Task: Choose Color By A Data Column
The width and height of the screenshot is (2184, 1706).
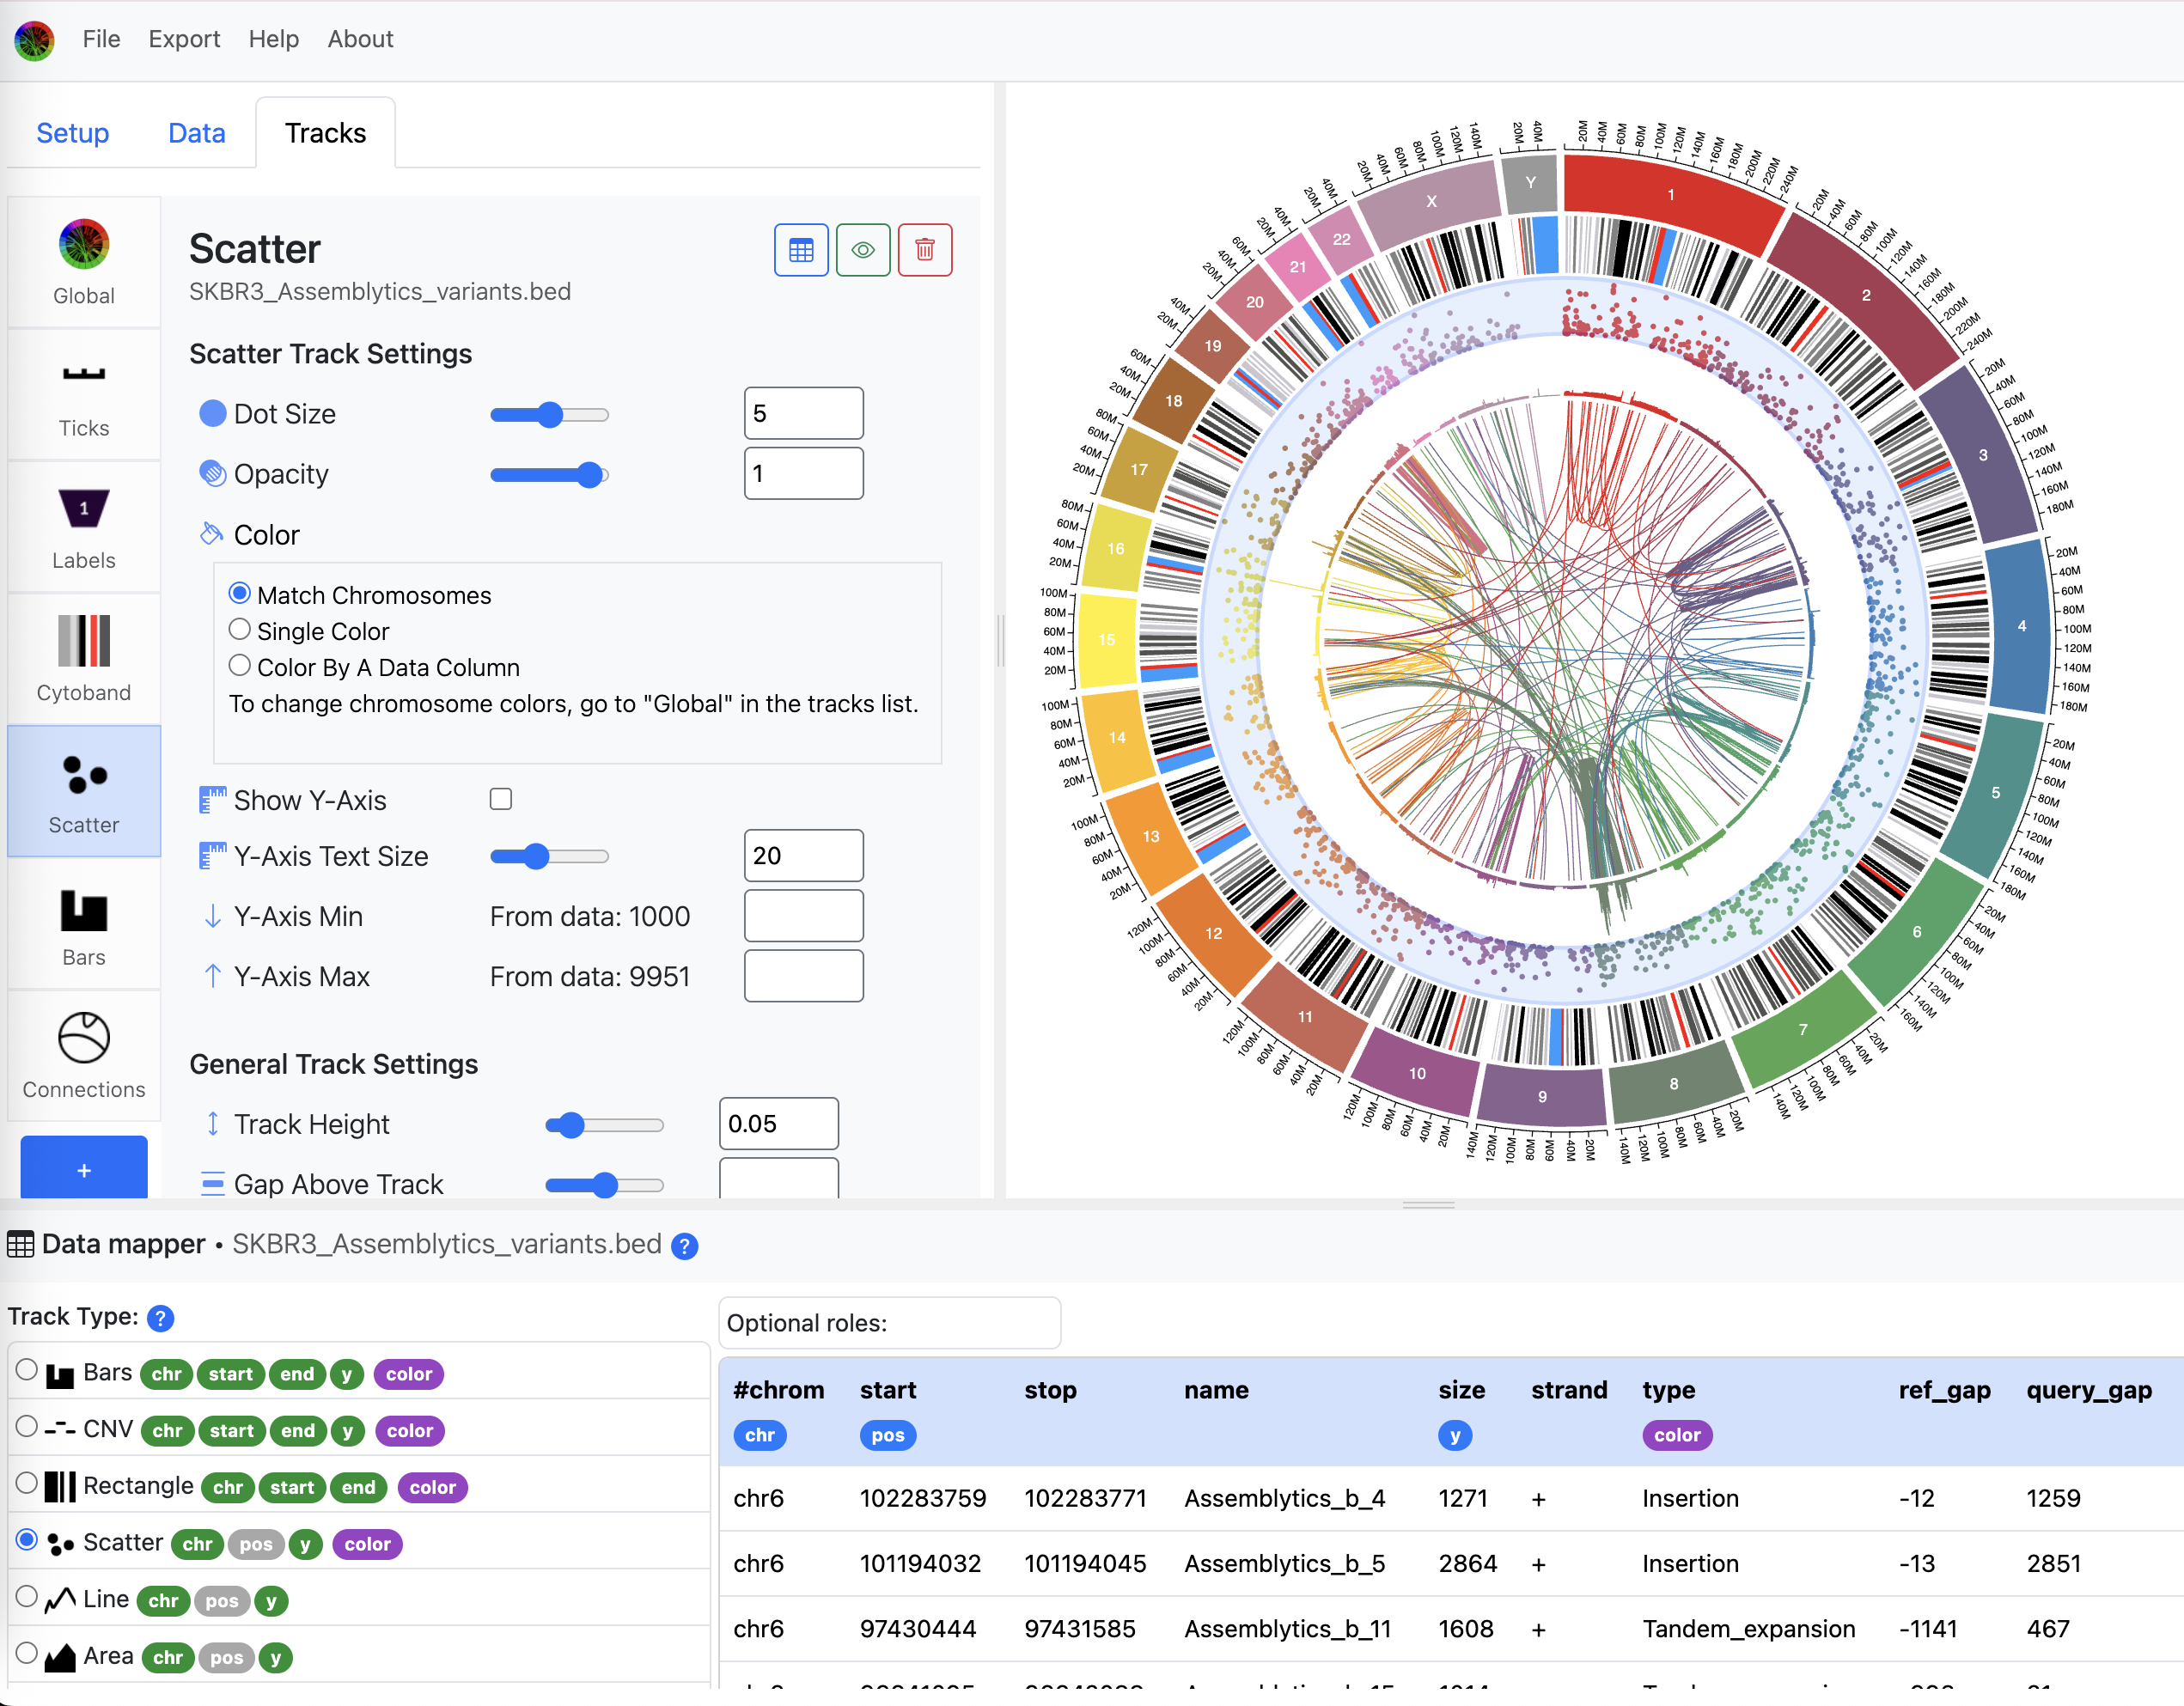Action: (239, 666)
